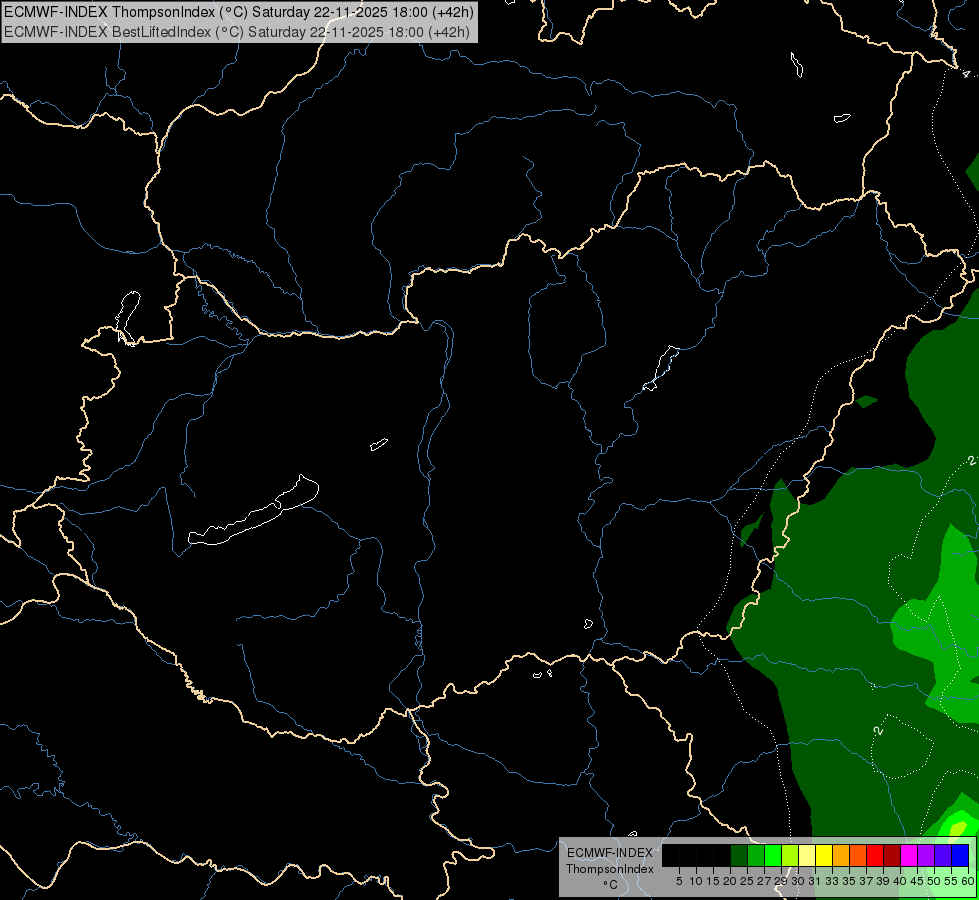
Task: Click the legend tick value 40
Action: [x=900, y=881]
